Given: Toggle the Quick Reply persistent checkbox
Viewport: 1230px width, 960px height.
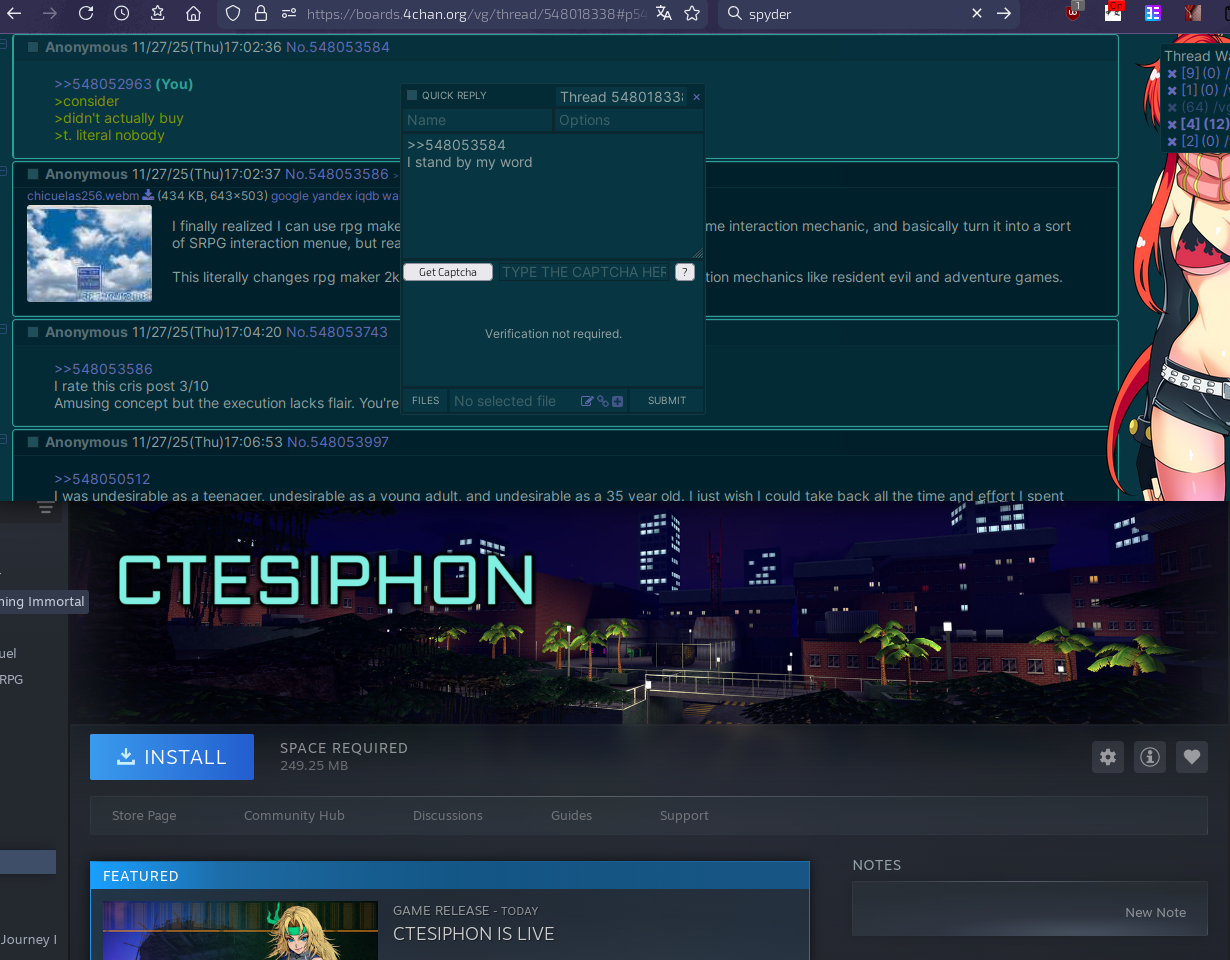Looking at the screenshot, I should [x=411, y=95].
